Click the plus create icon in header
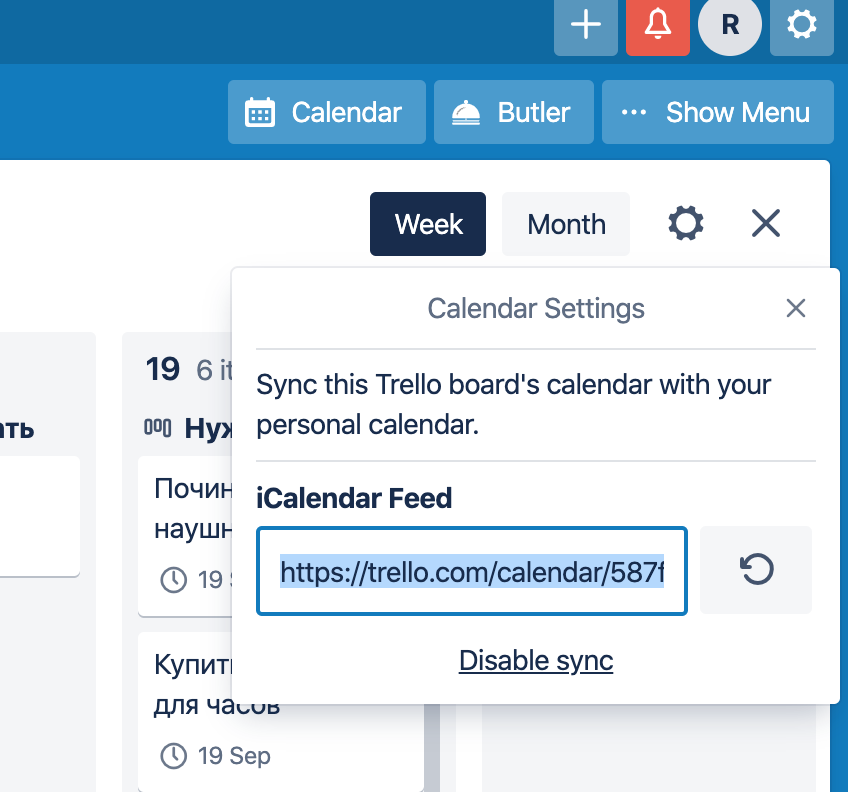This screenshot has height=792, width=848. pos(586,25)
